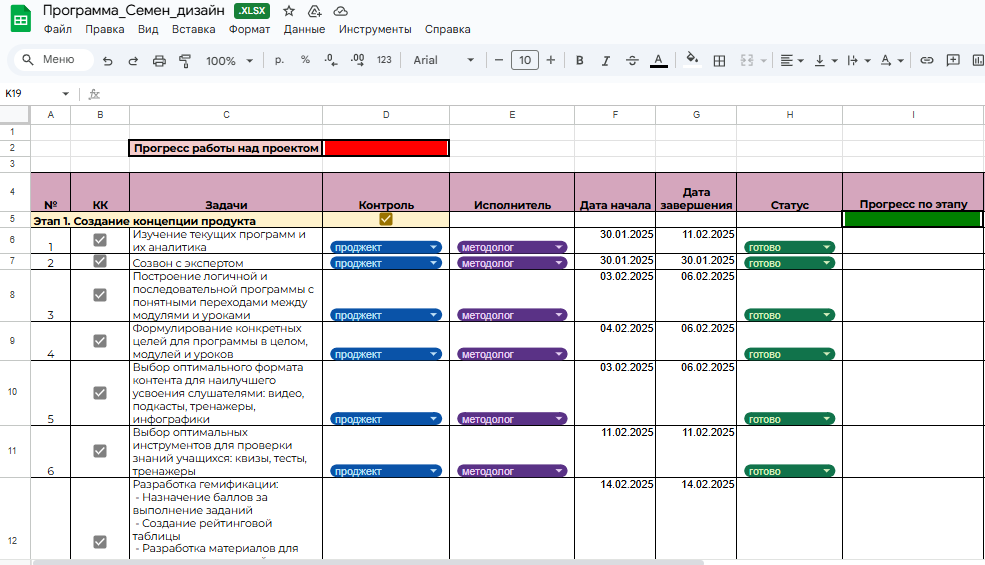Viewport: 985px width, 565px height.
Task: Open the Вид menu
Action: 148,30
